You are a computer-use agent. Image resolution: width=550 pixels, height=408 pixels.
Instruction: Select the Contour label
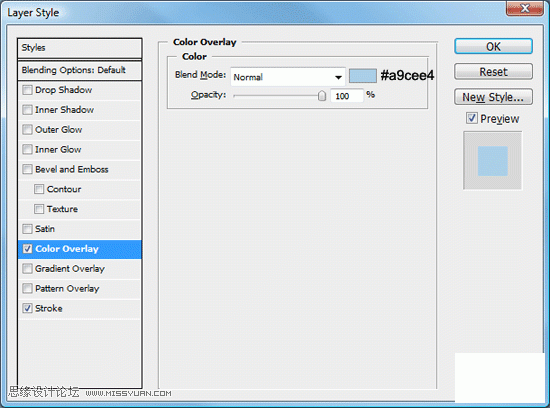click(64, 189)
